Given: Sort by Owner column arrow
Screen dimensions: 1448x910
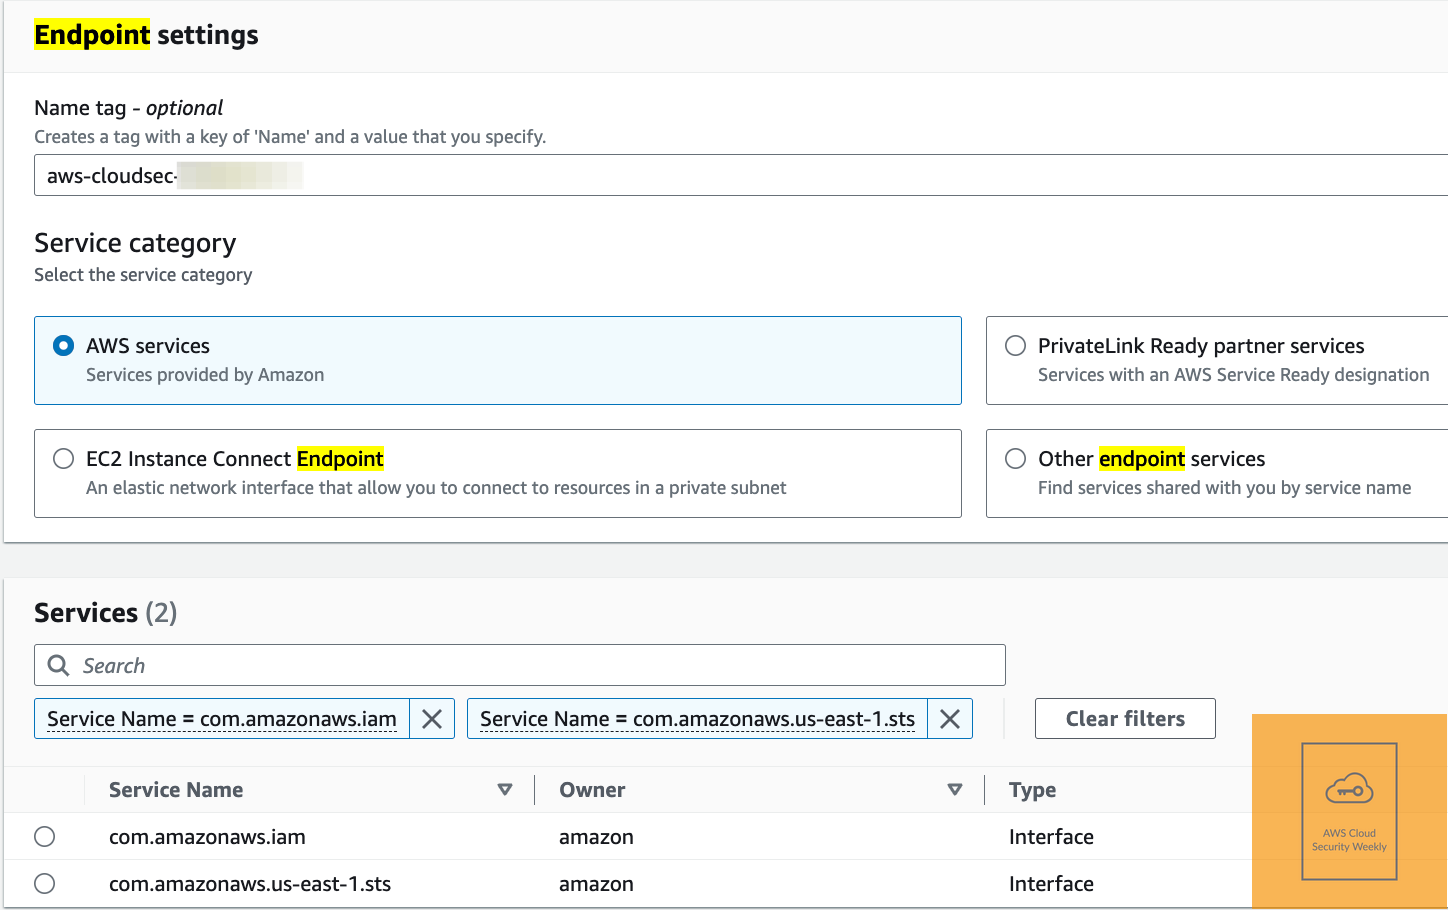Looking at the screenshot, I should 955,790.
